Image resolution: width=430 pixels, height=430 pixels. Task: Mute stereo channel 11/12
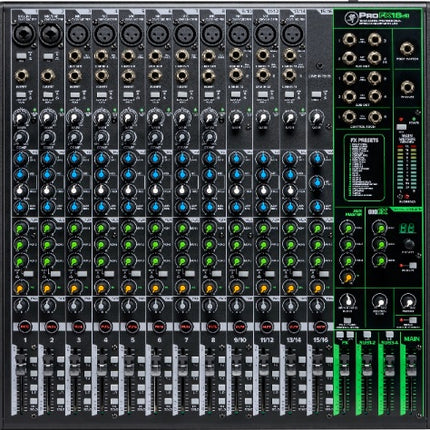pyautogui.click(x=267, y=327)
